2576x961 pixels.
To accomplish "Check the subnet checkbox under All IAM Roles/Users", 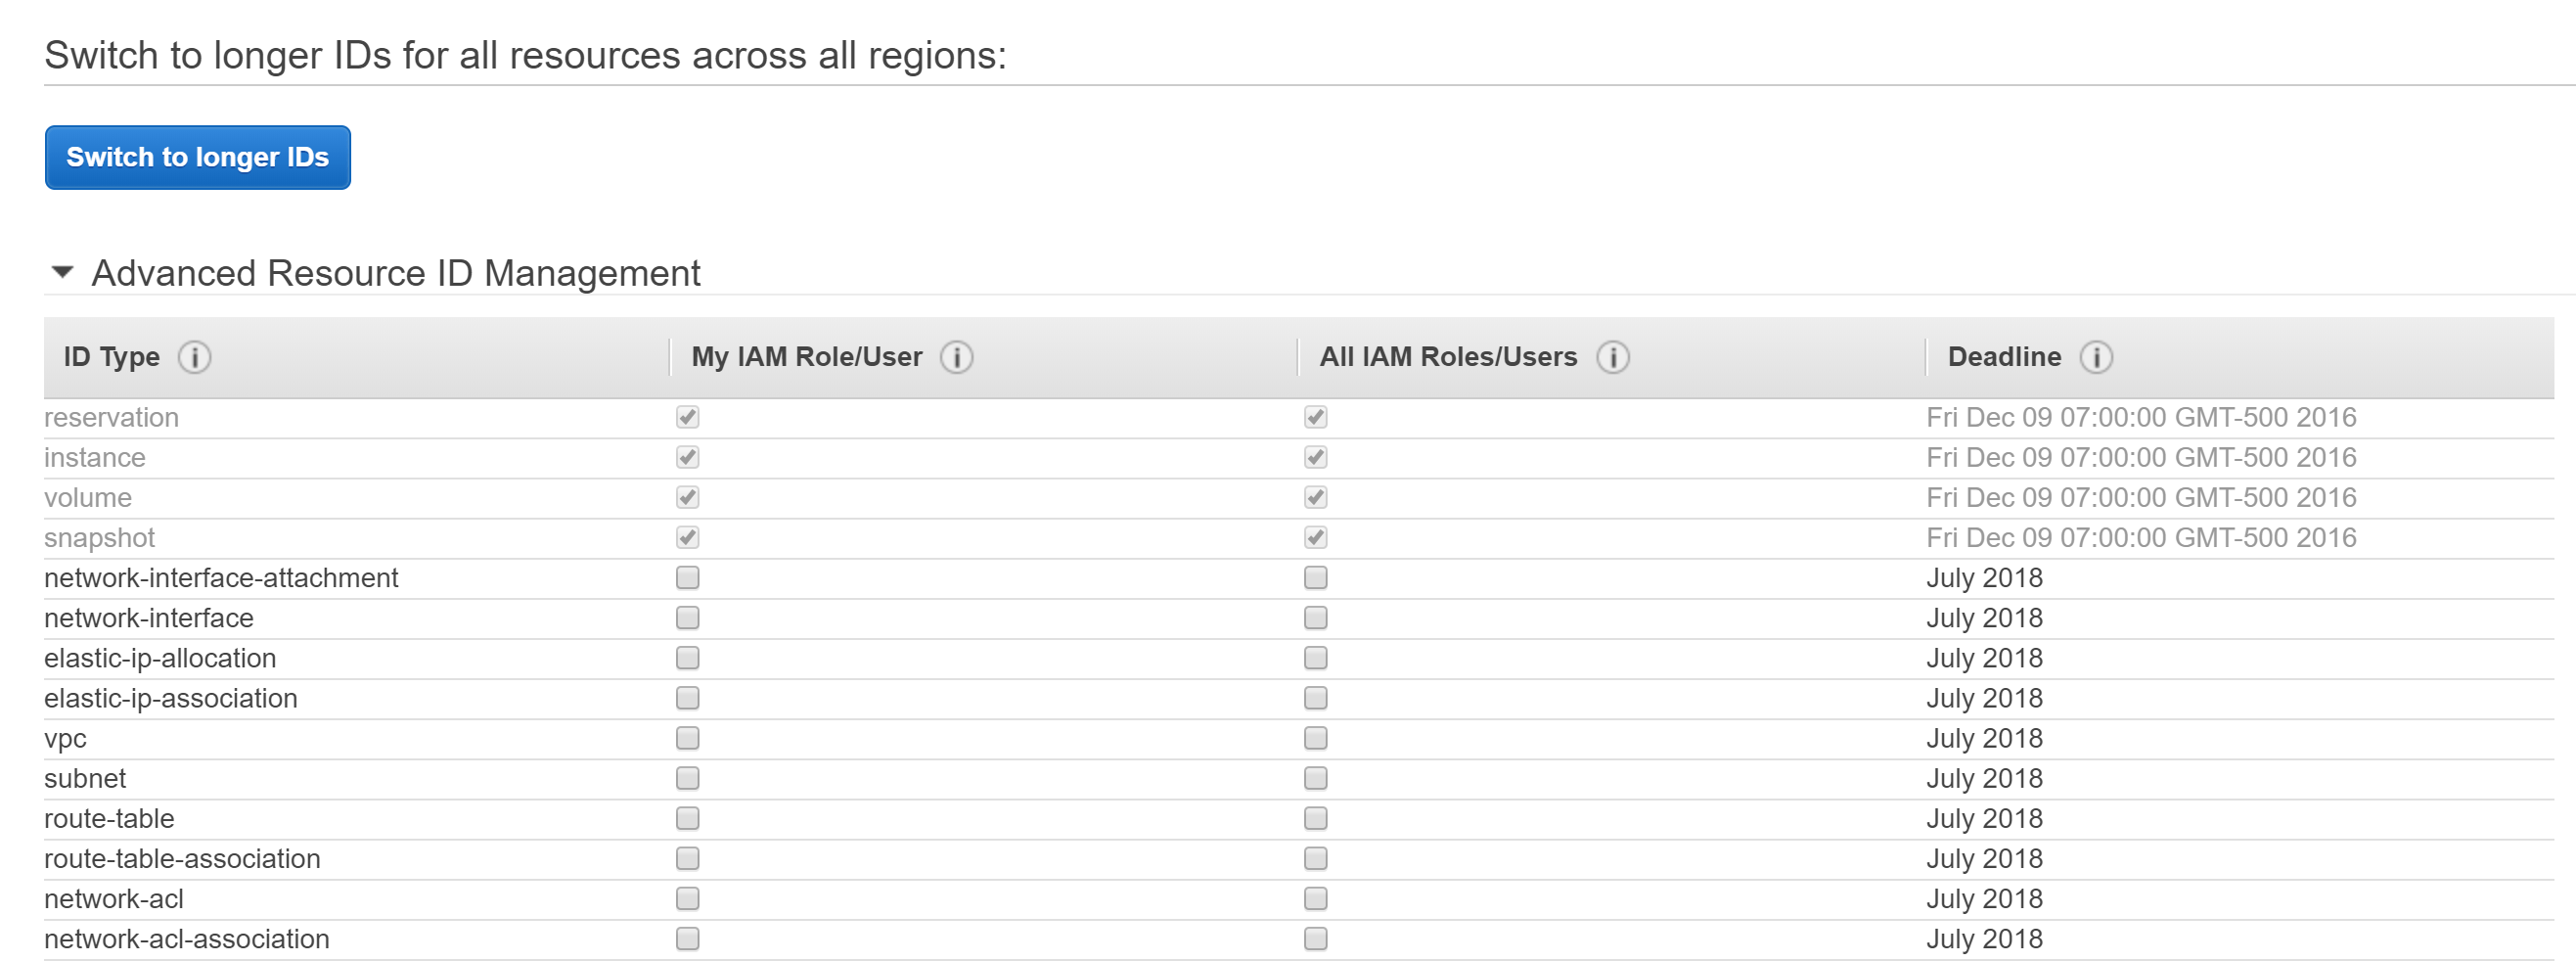I will click(1316, 778).
